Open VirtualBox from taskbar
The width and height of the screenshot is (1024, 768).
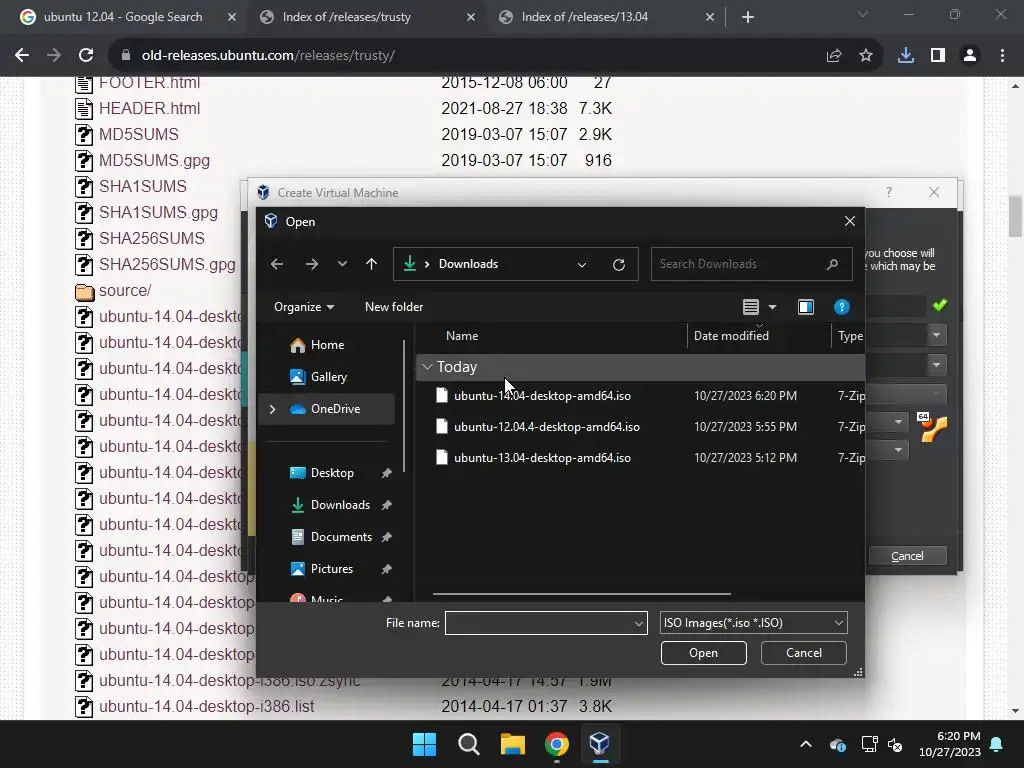pos(600,744)
